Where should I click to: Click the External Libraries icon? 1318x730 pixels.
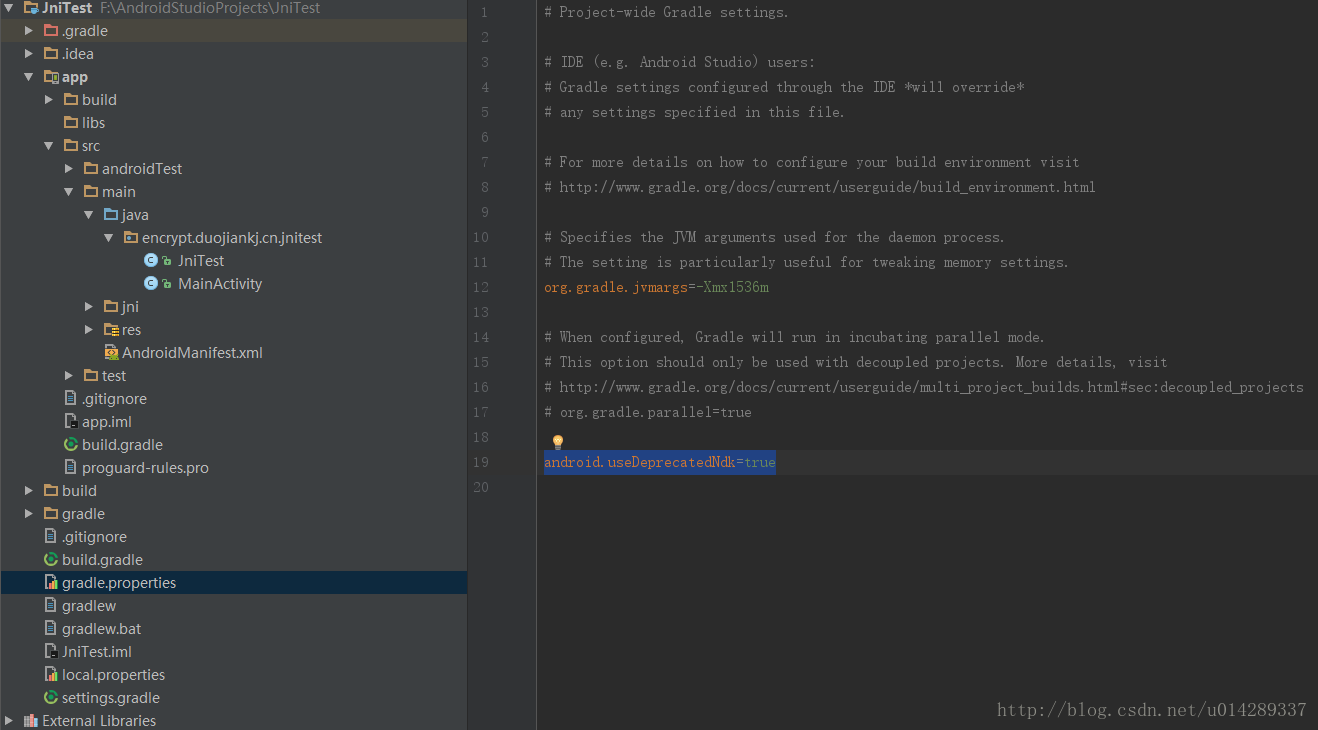point(31,721)
